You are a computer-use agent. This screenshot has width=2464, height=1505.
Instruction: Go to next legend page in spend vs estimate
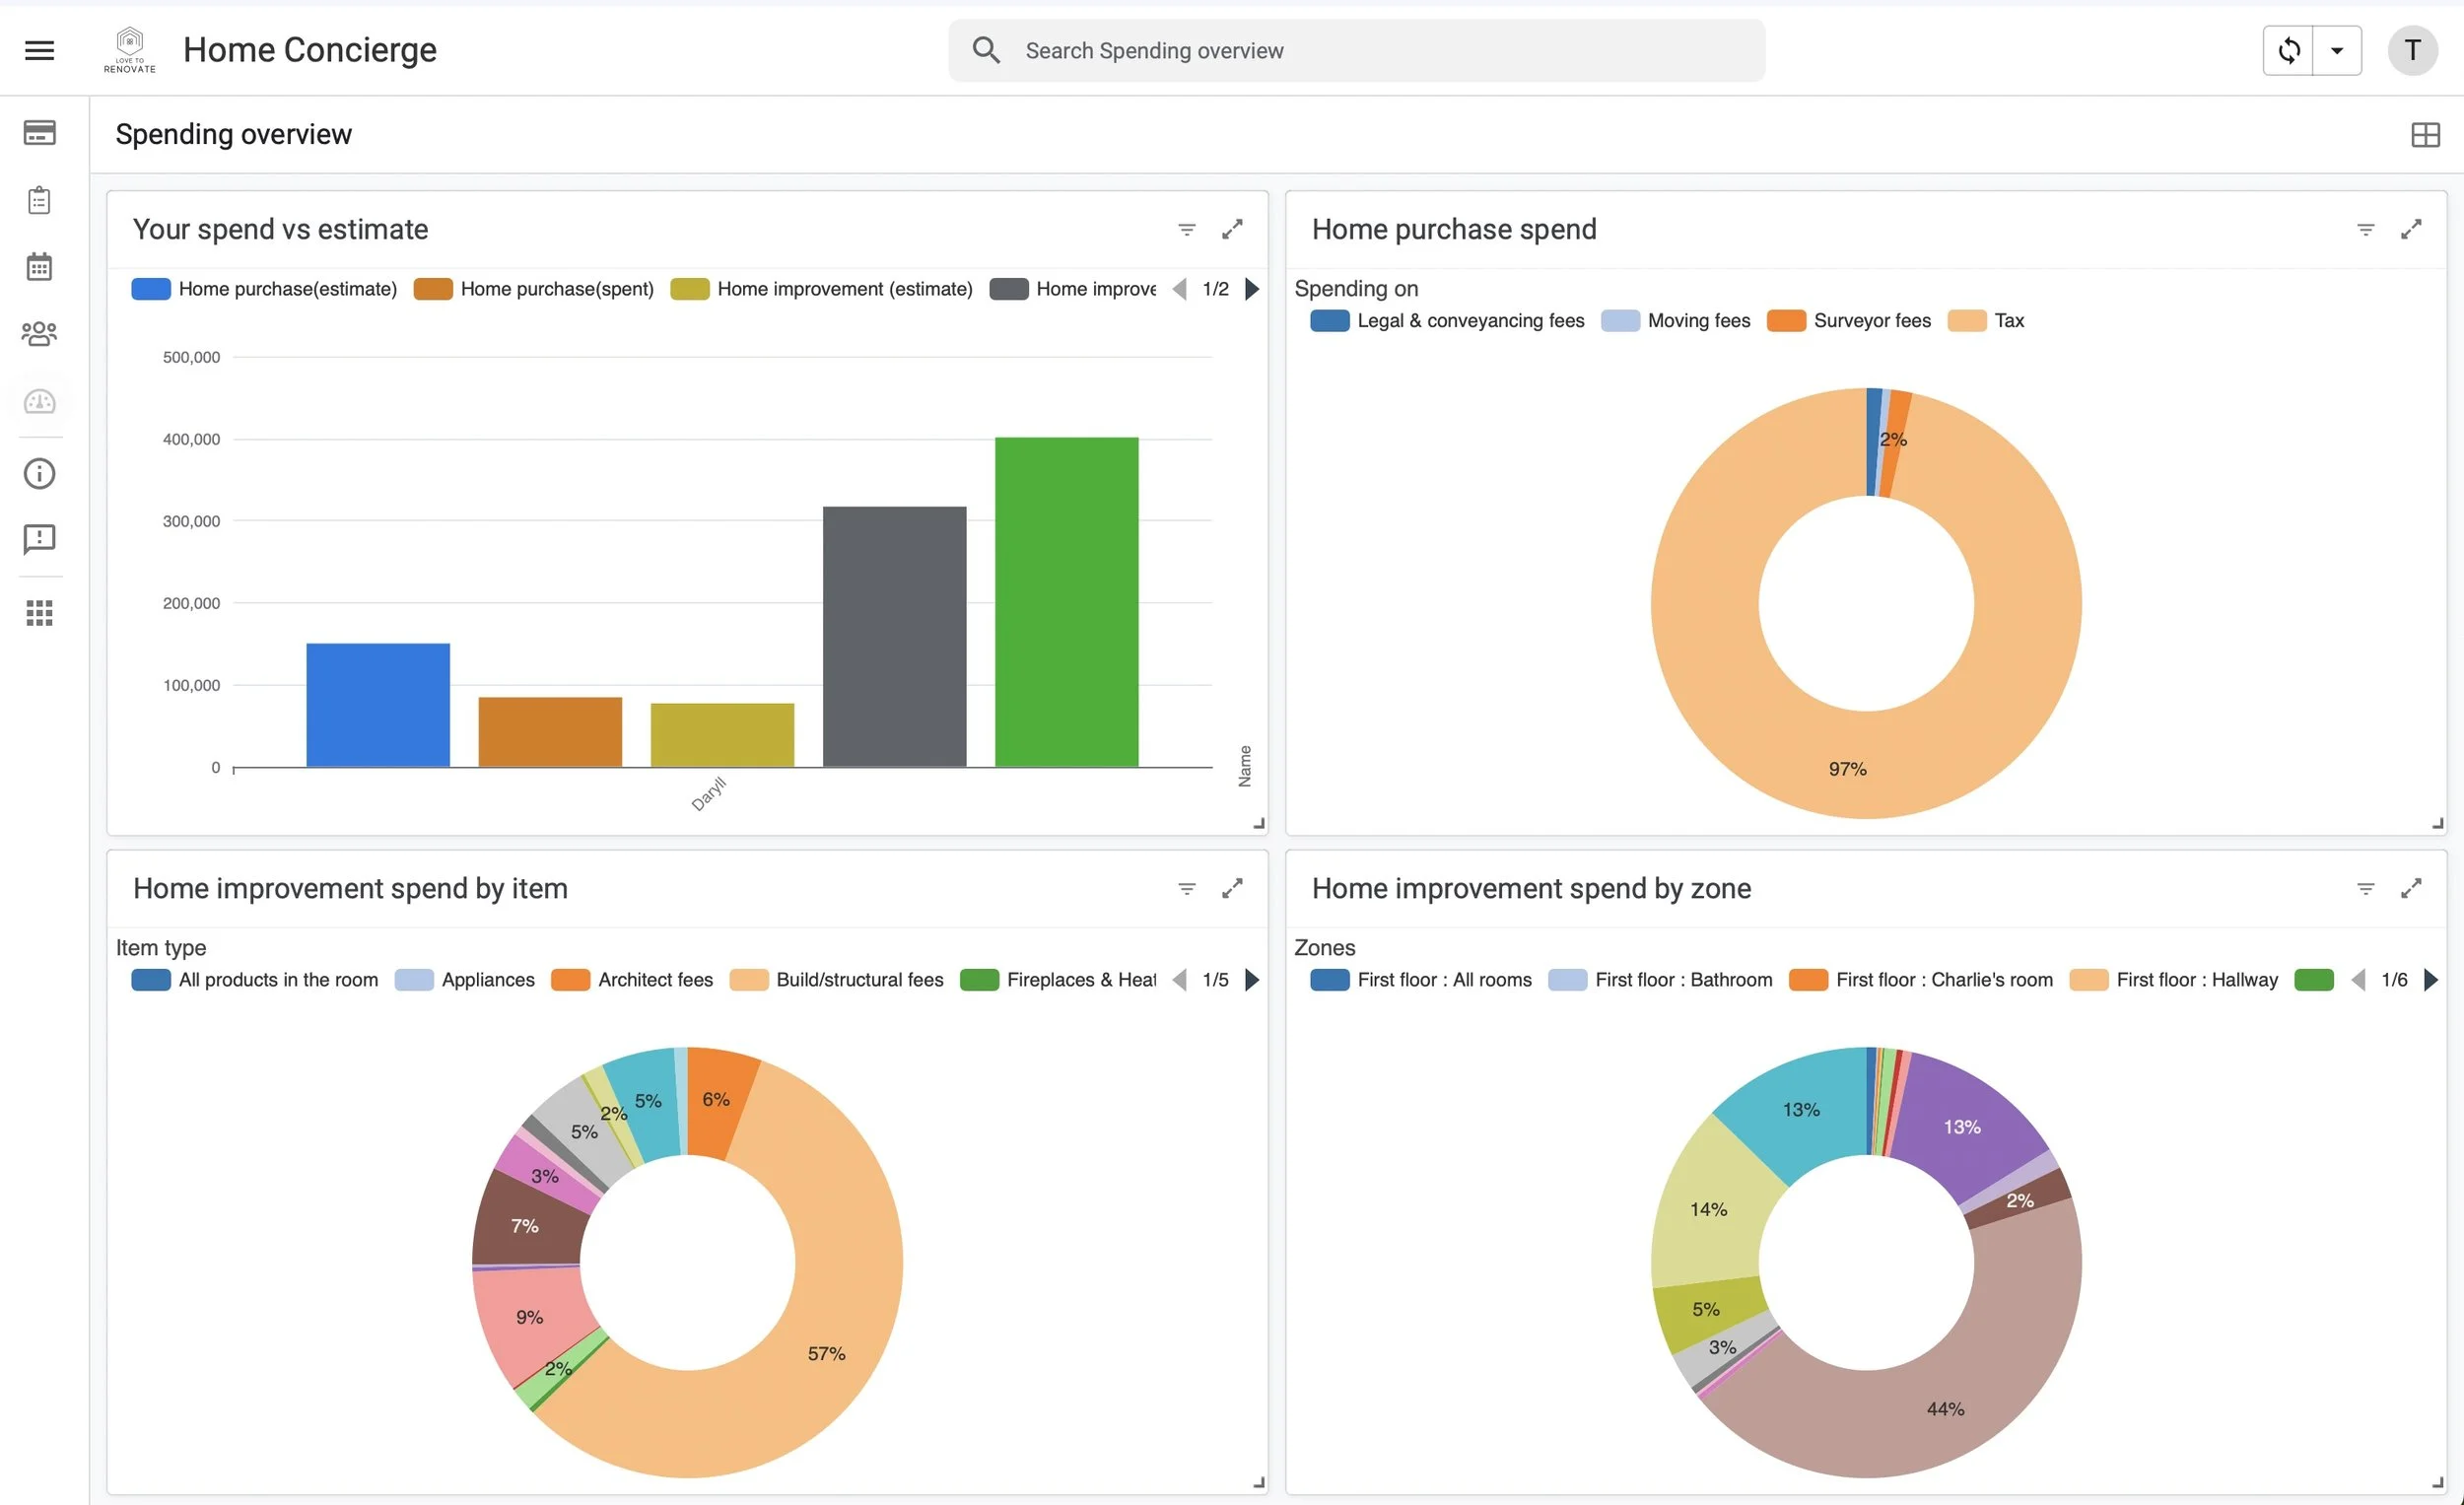coord(1252,289)
